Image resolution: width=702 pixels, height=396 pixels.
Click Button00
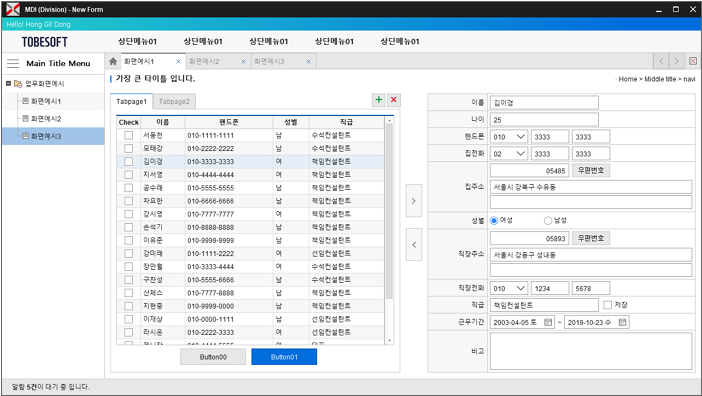(x=213, y=357)
